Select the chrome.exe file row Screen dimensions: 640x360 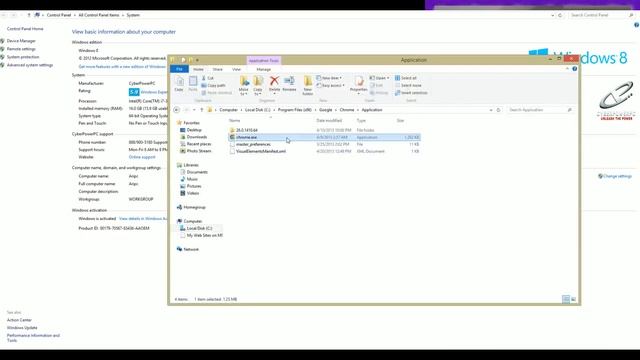(324, 138)
